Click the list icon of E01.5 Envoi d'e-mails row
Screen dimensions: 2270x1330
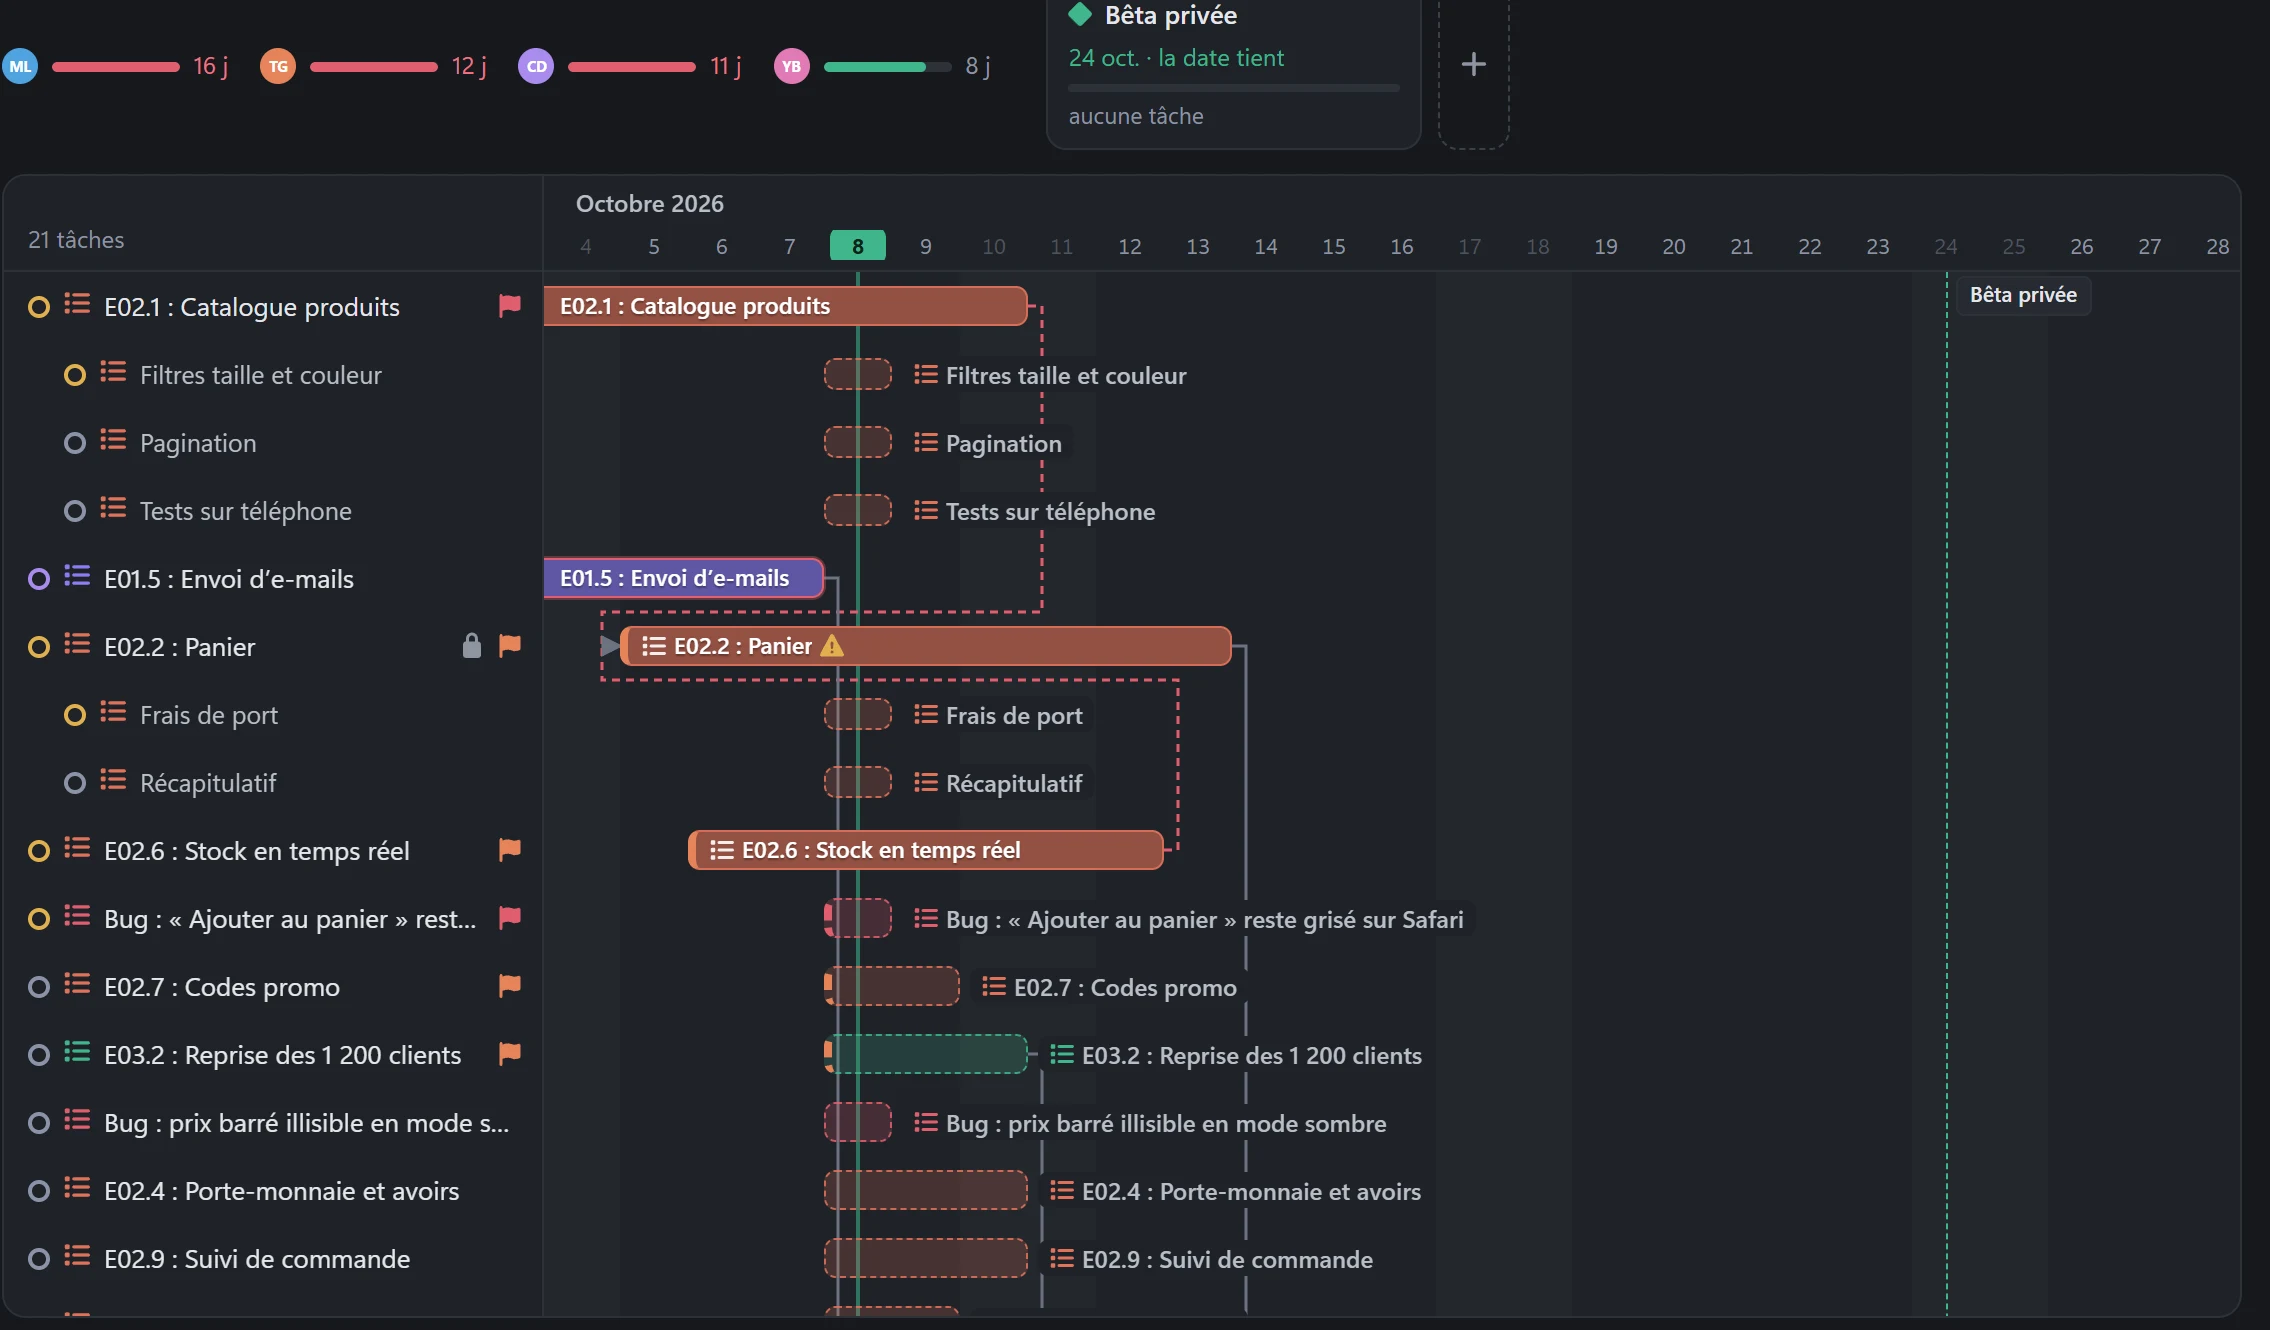coord(77,576)
